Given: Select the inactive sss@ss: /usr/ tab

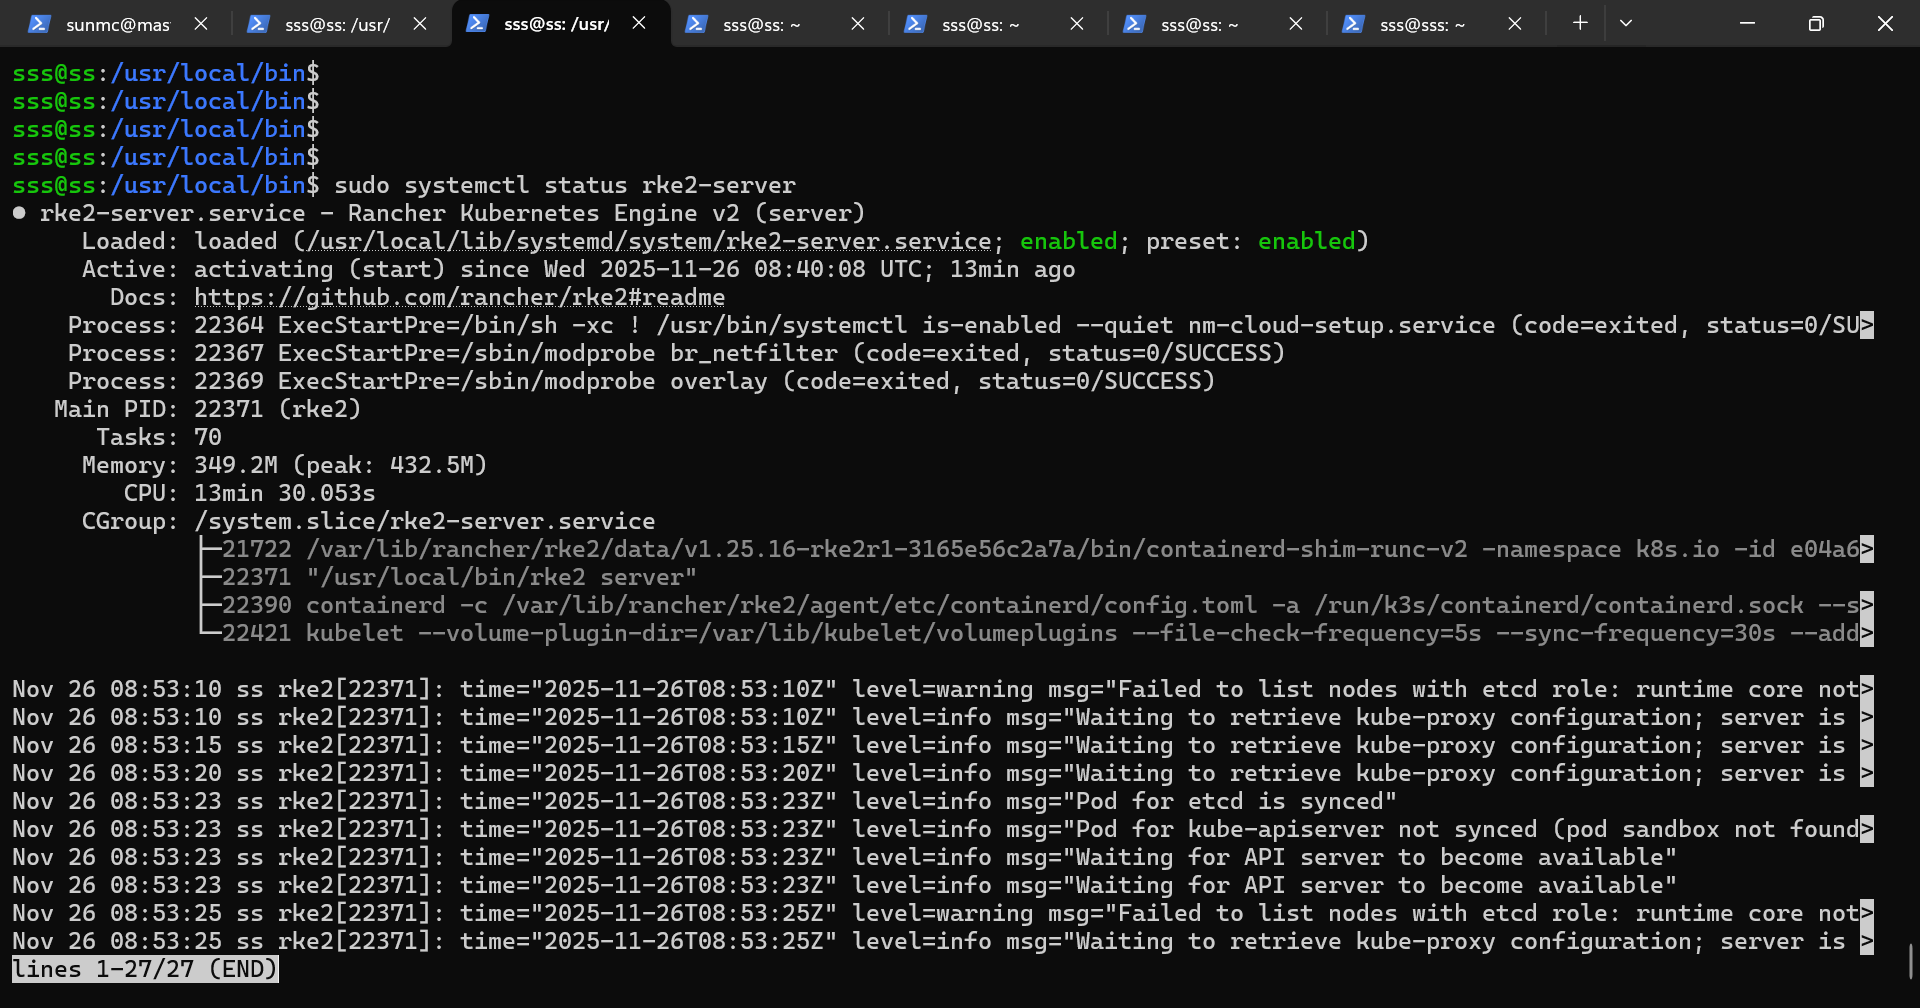Looking at the screenshot, I should click(x=337, y=24).
